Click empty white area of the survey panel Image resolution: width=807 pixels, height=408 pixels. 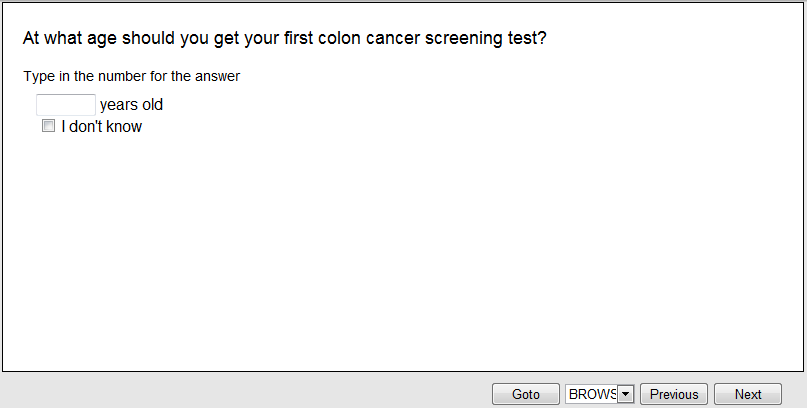tap(400, 250)
